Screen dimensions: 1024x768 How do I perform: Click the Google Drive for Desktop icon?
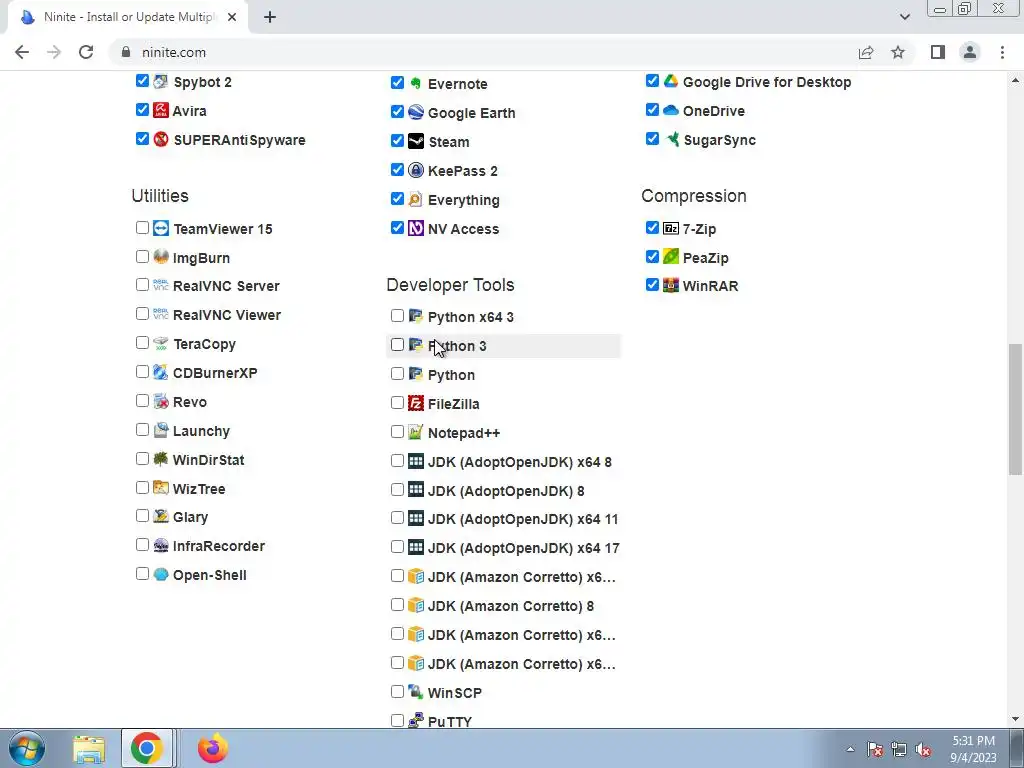coord(671,82)
